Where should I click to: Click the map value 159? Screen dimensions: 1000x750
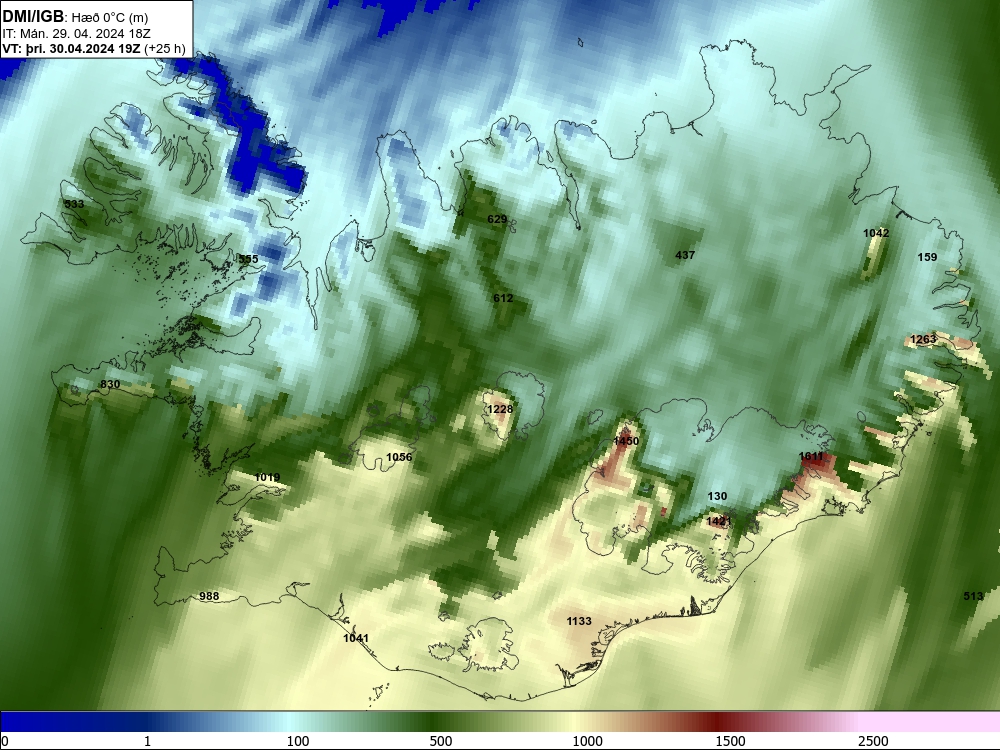tap(927, 257)
